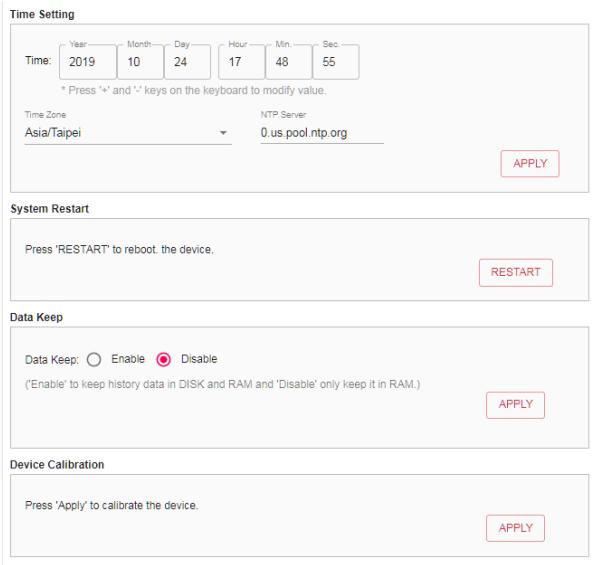This screenshot has height=565, width=595.
Task: Click the Min. field showing 48
Action: coord(289,62)
